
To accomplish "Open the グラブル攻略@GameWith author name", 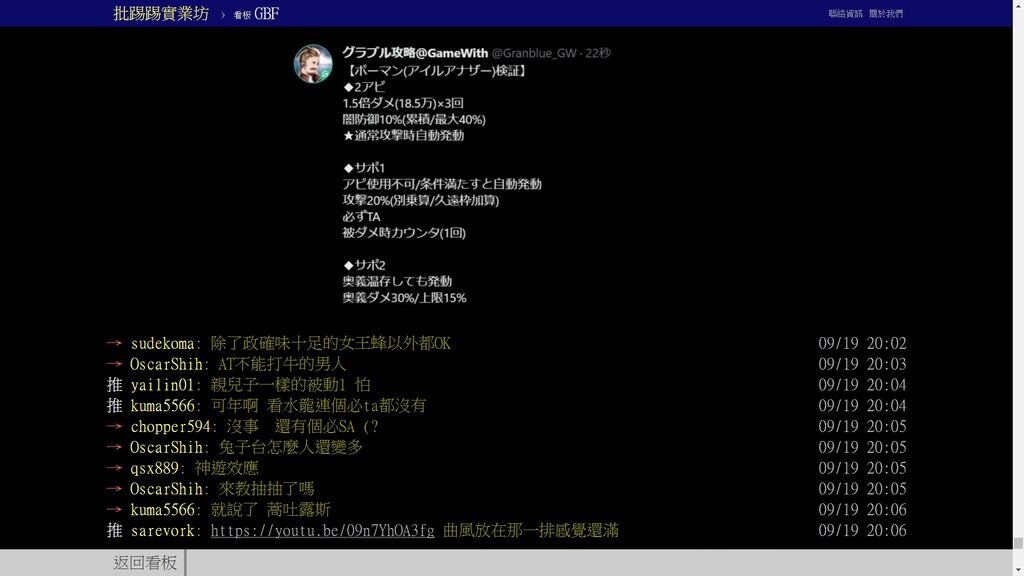I will (x=415, y=53).
